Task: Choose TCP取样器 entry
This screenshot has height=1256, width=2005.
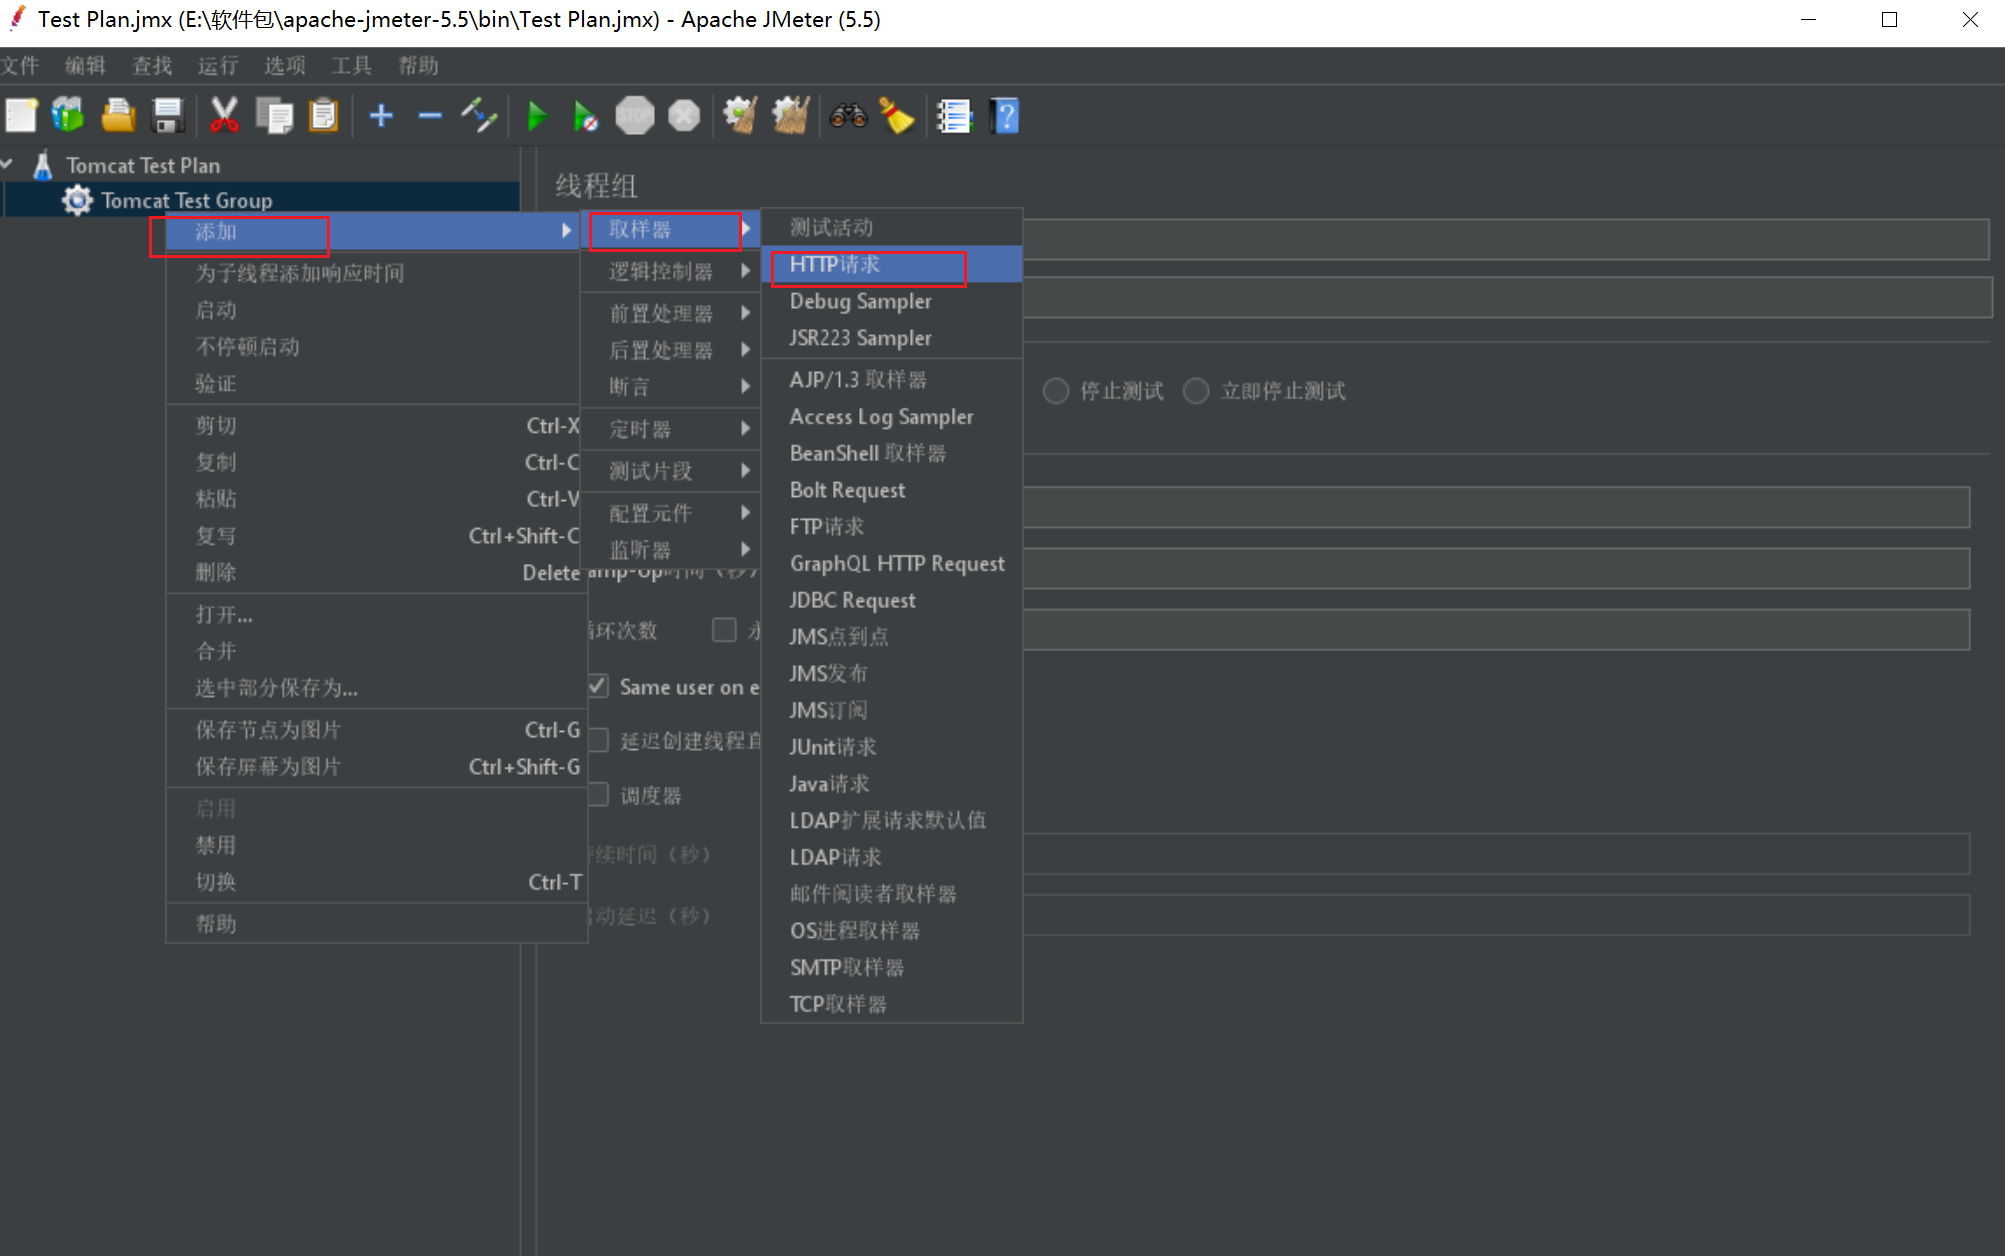Action: 891,1004
